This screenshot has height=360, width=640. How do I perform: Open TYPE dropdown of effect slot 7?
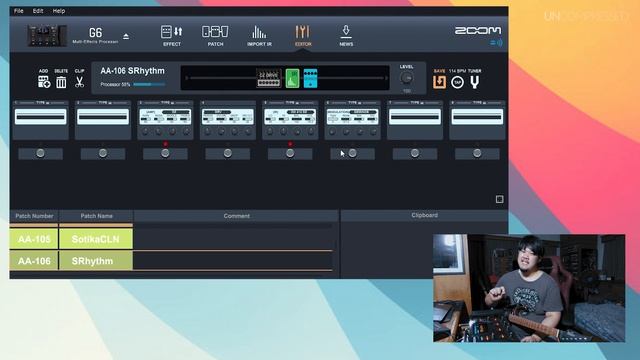(x=416, y=102)
